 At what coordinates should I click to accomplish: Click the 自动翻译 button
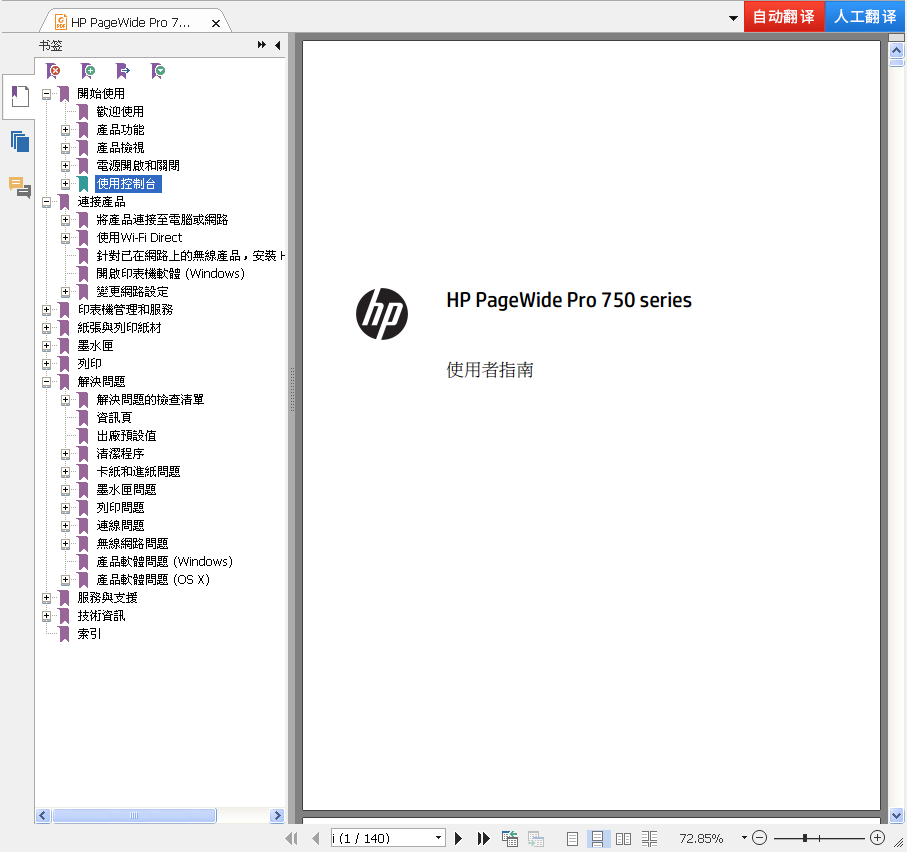click(x=784, y=16)
